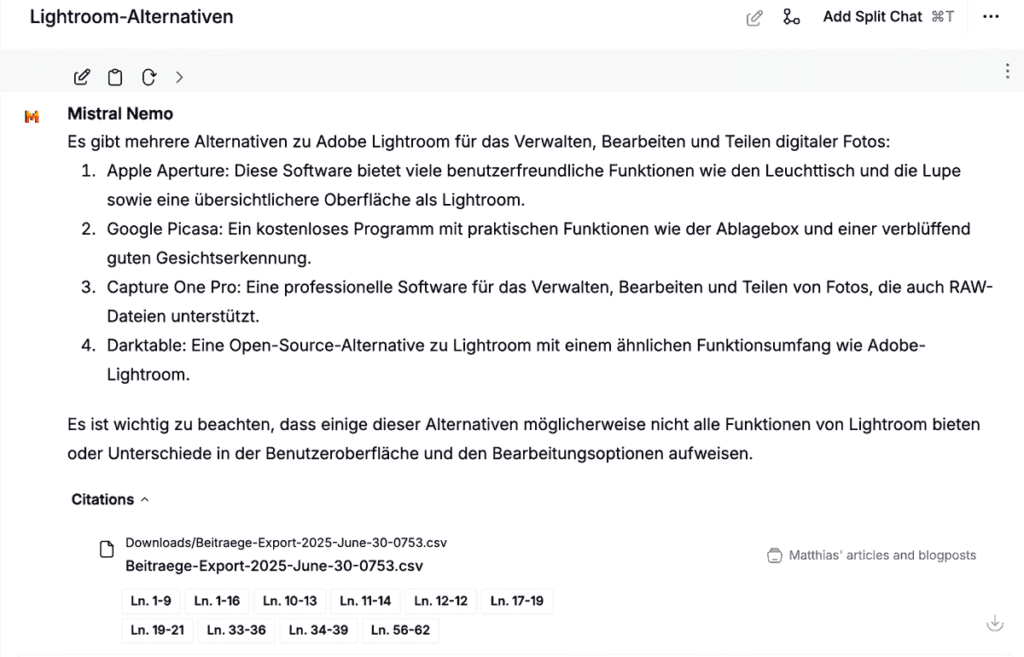The height and width of the screenshot is (657, 1024).
Task: Click the intro sentence 'Es gibt mehrere Alternativen'
Action: (479, 142)
